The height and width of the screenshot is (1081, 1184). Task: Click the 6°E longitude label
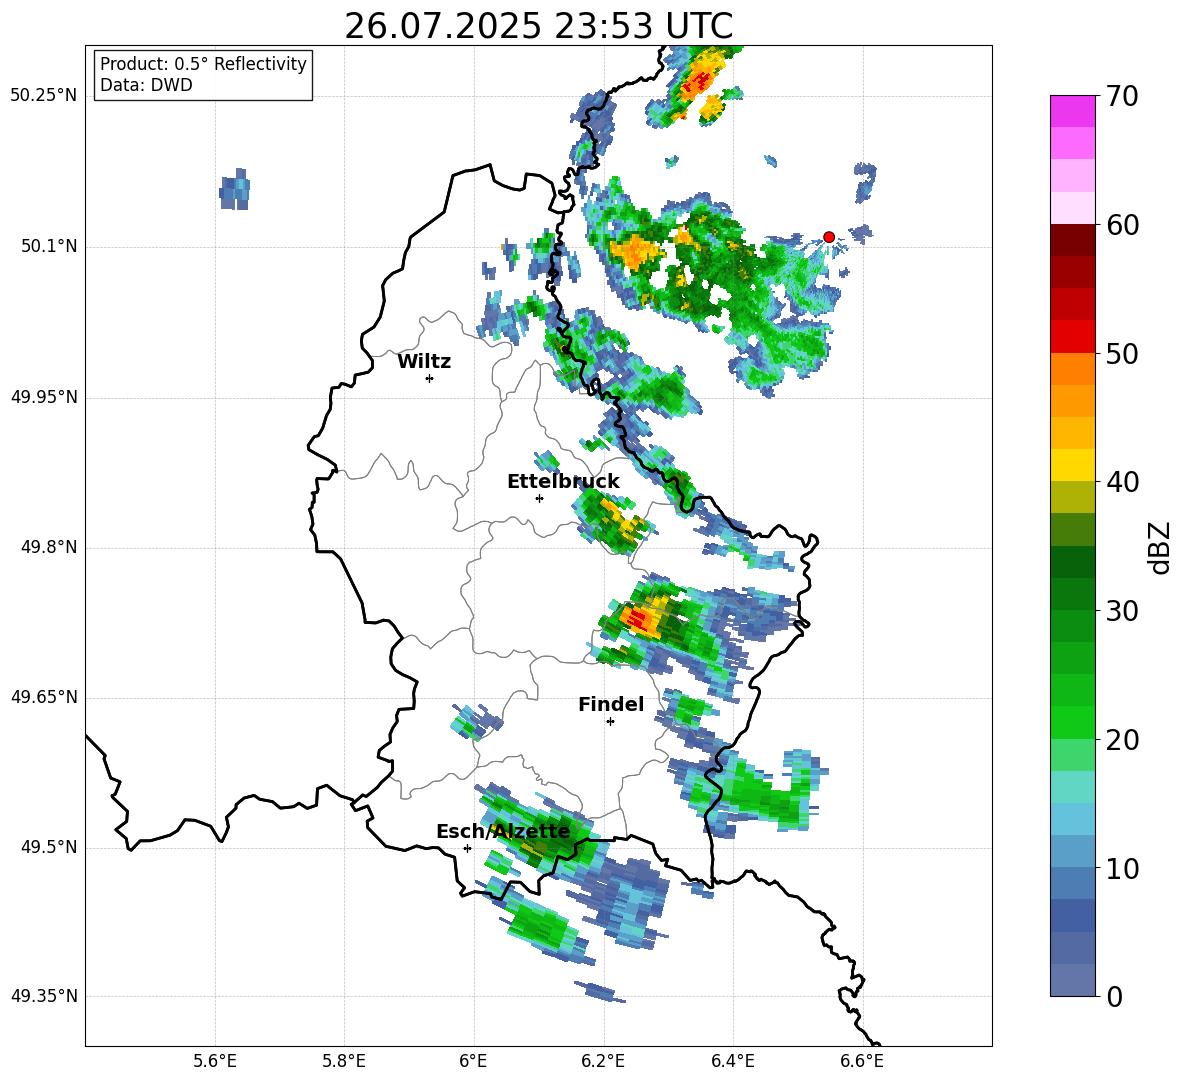tap(473, 1061)
